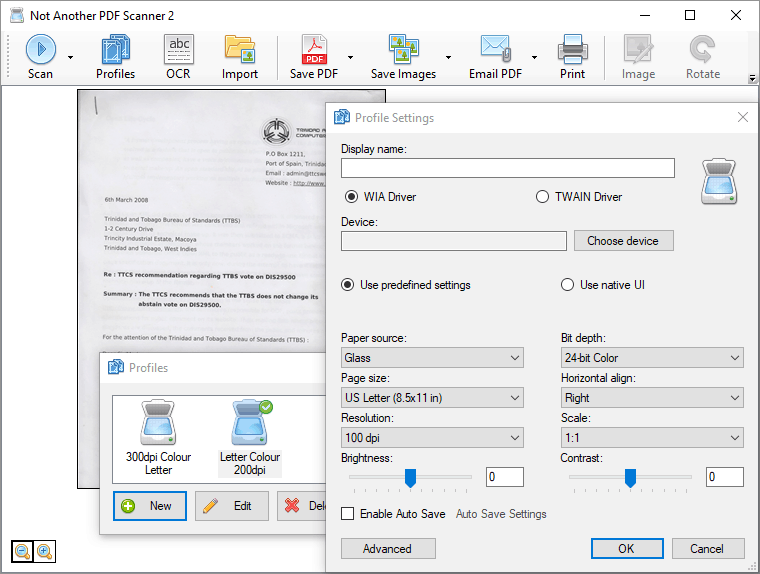Viewport: 760px width, 574px height.
Task: Choose the Use native UI option
Action: point(568,285)
